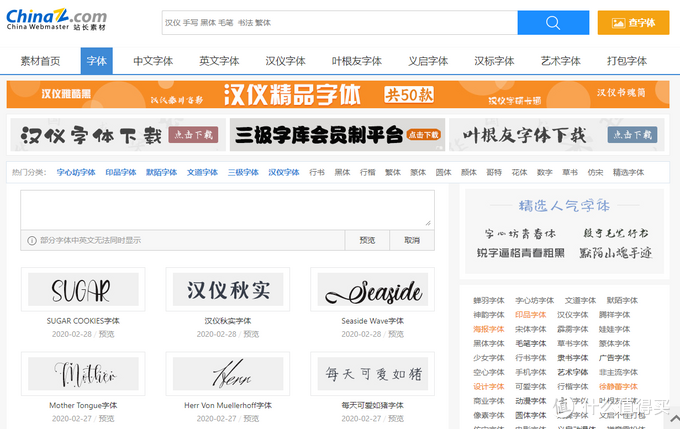Click the 汉仪秋实字体 title link
680x429 pixels.
(x=228, y=321)
